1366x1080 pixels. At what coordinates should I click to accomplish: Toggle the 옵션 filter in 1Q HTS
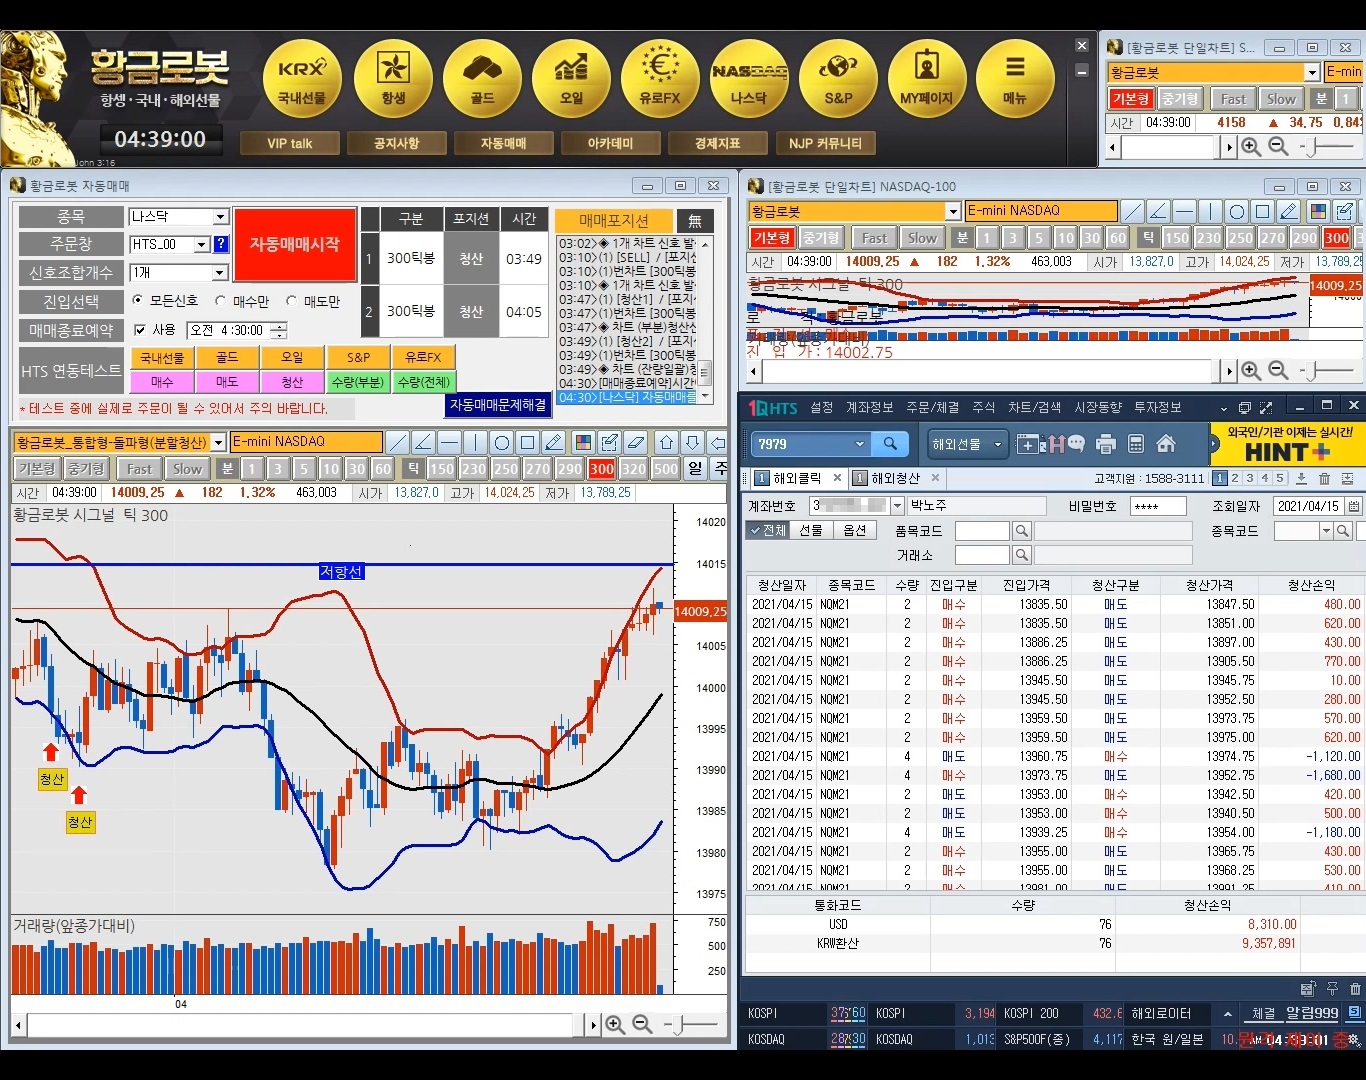[x=855, y=531]
